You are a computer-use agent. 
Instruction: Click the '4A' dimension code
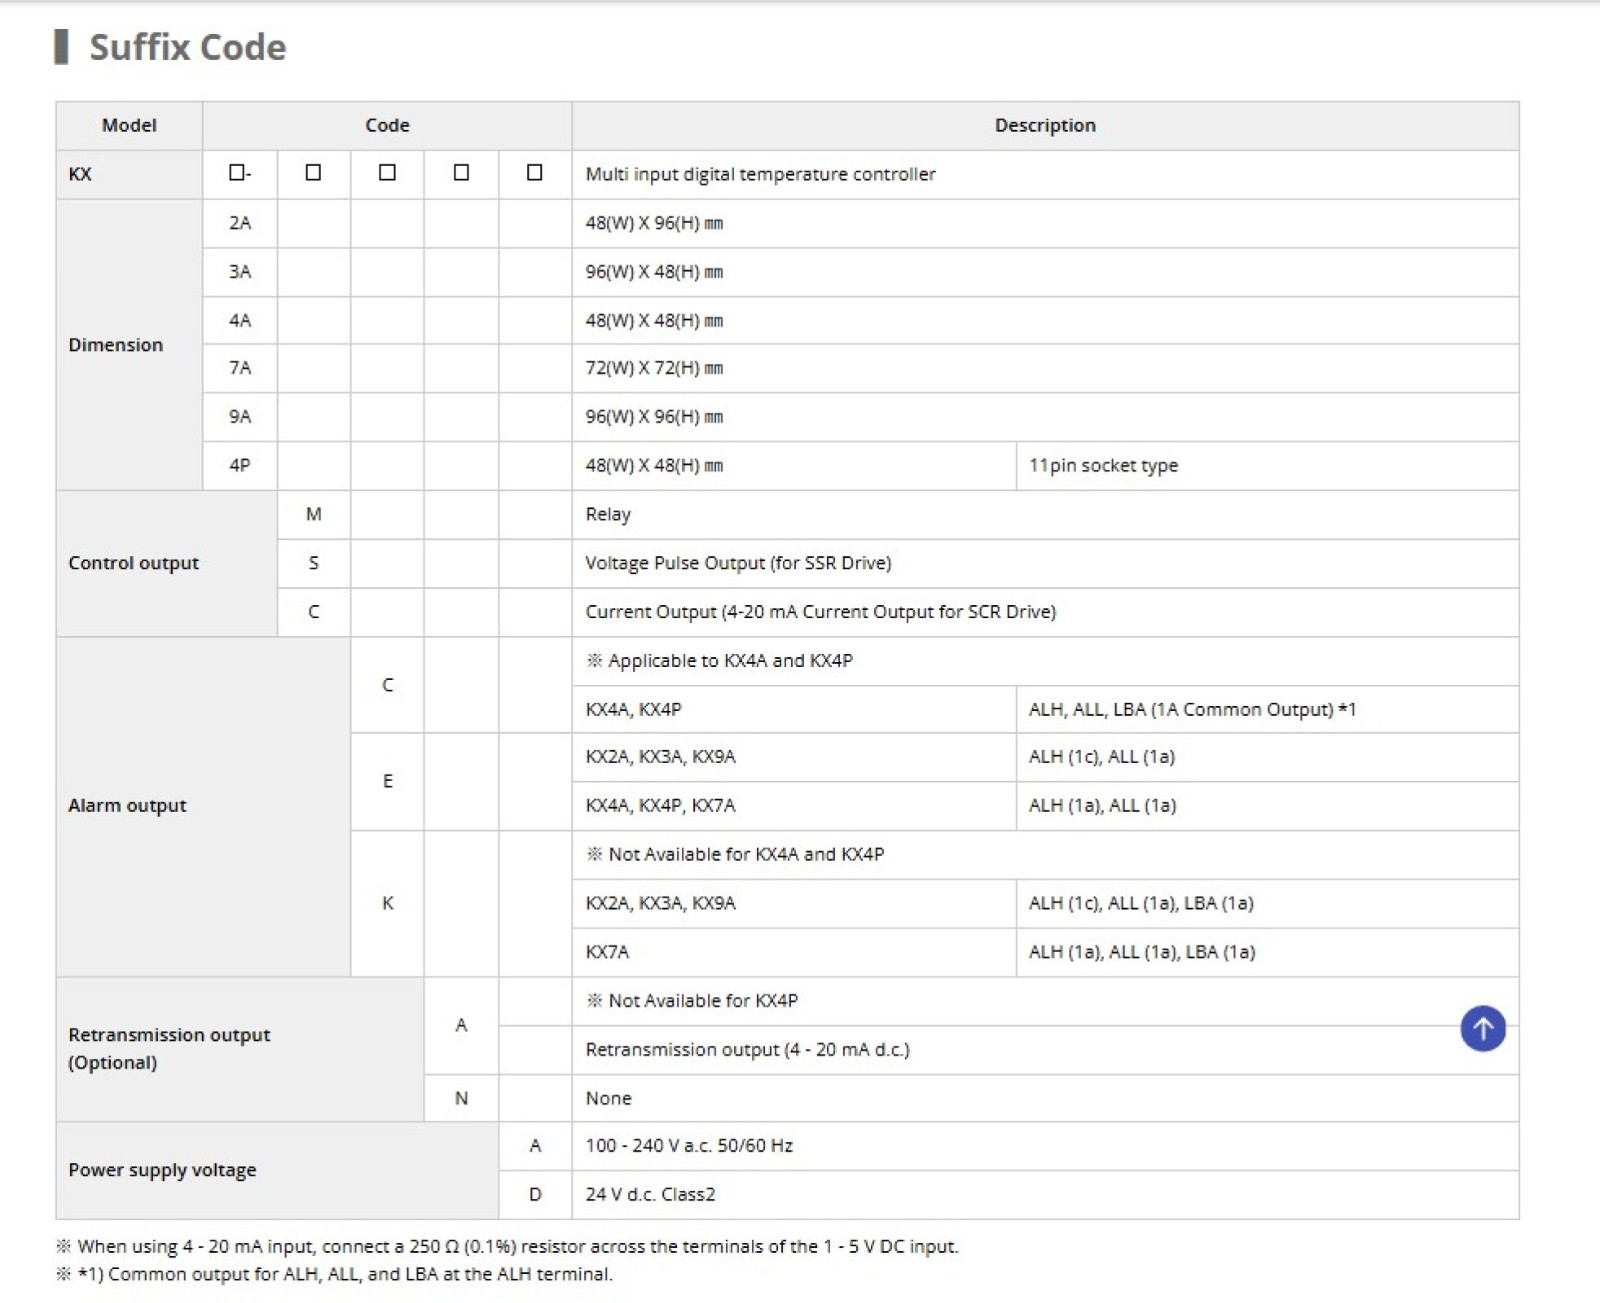pyautogui.click(x=240, y=320)
